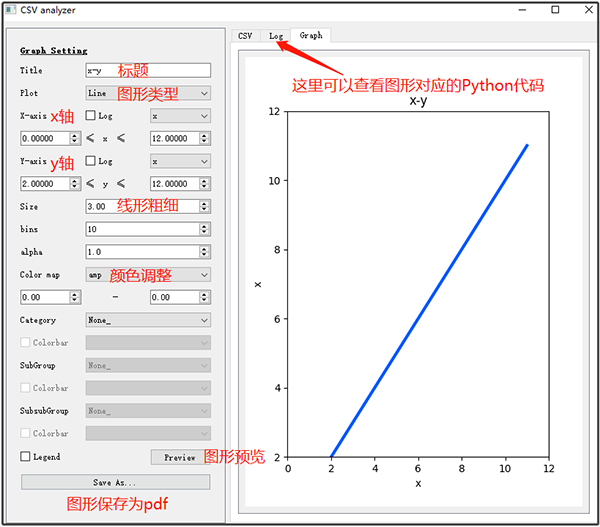
Task: Step the X-axis maximum spinner arrows
Action: pyautogui.click(x=204, y=139)
